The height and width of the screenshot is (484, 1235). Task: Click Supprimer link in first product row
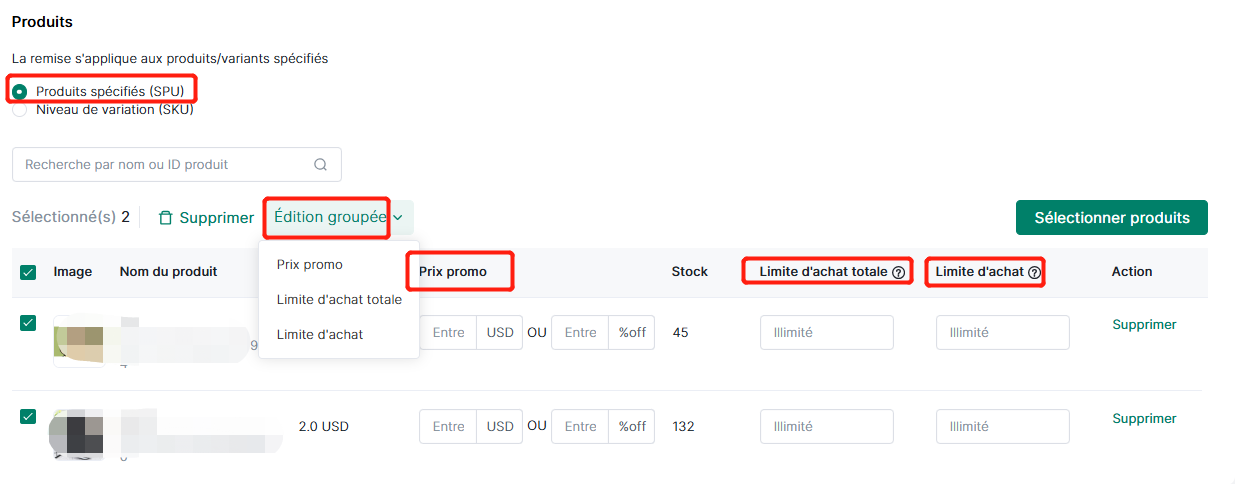(x=1144, y=325)
